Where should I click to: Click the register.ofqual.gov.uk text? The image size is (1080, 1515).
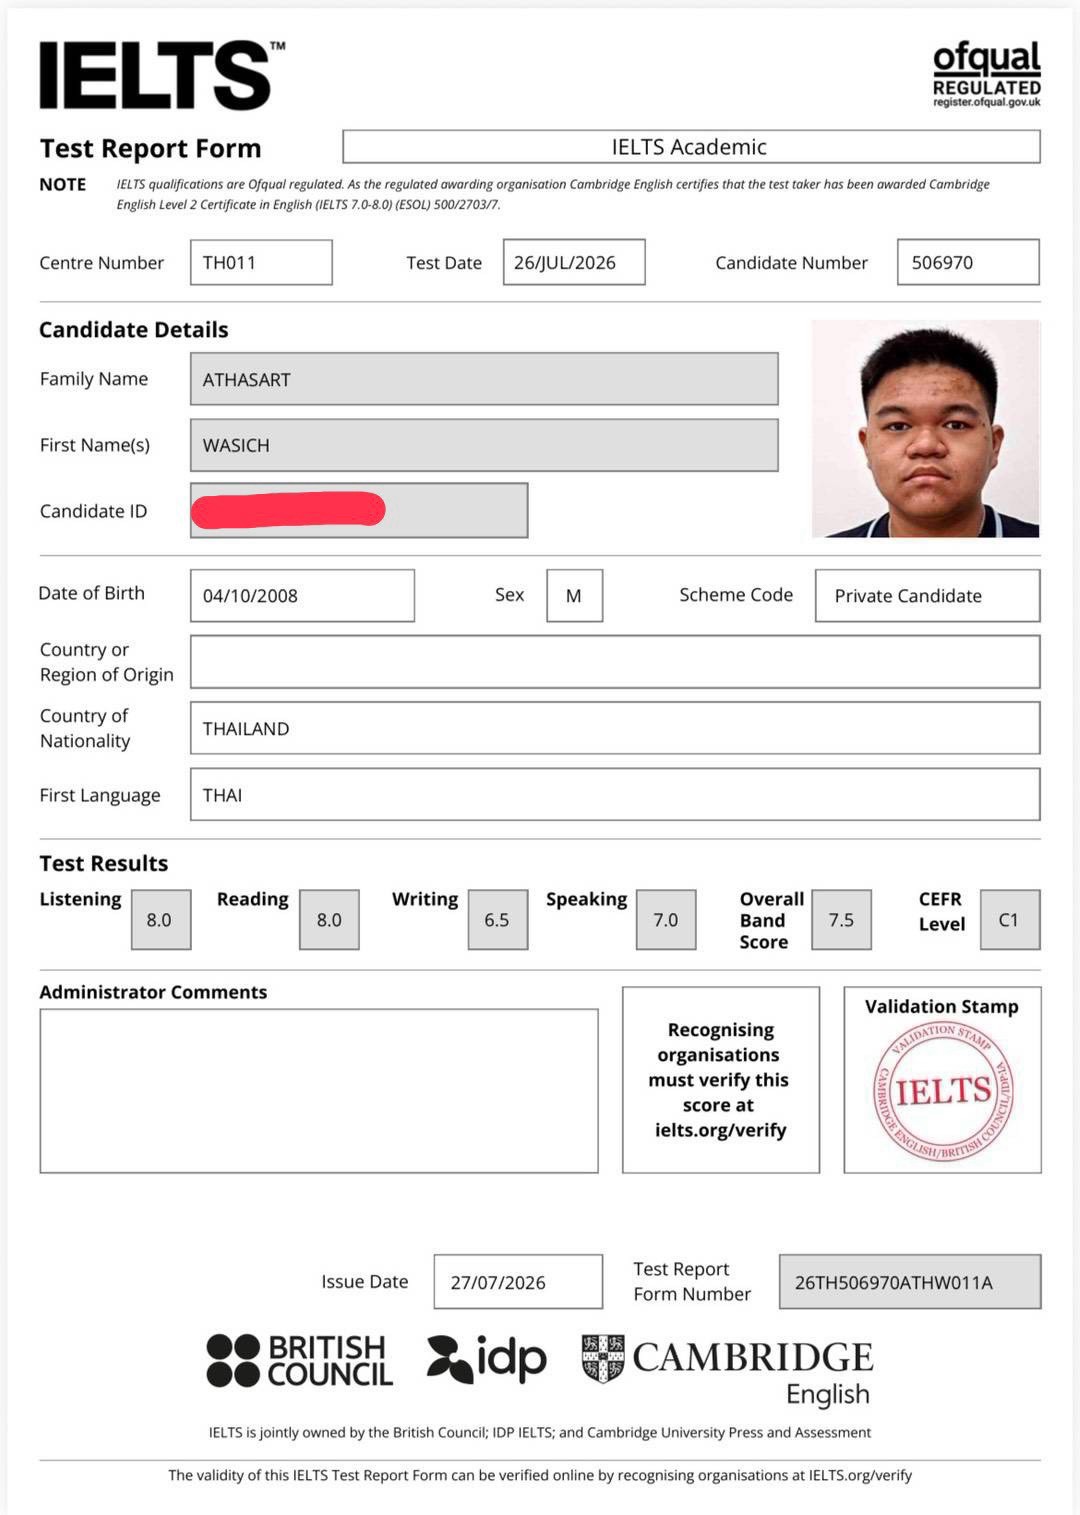coord(986,102)
